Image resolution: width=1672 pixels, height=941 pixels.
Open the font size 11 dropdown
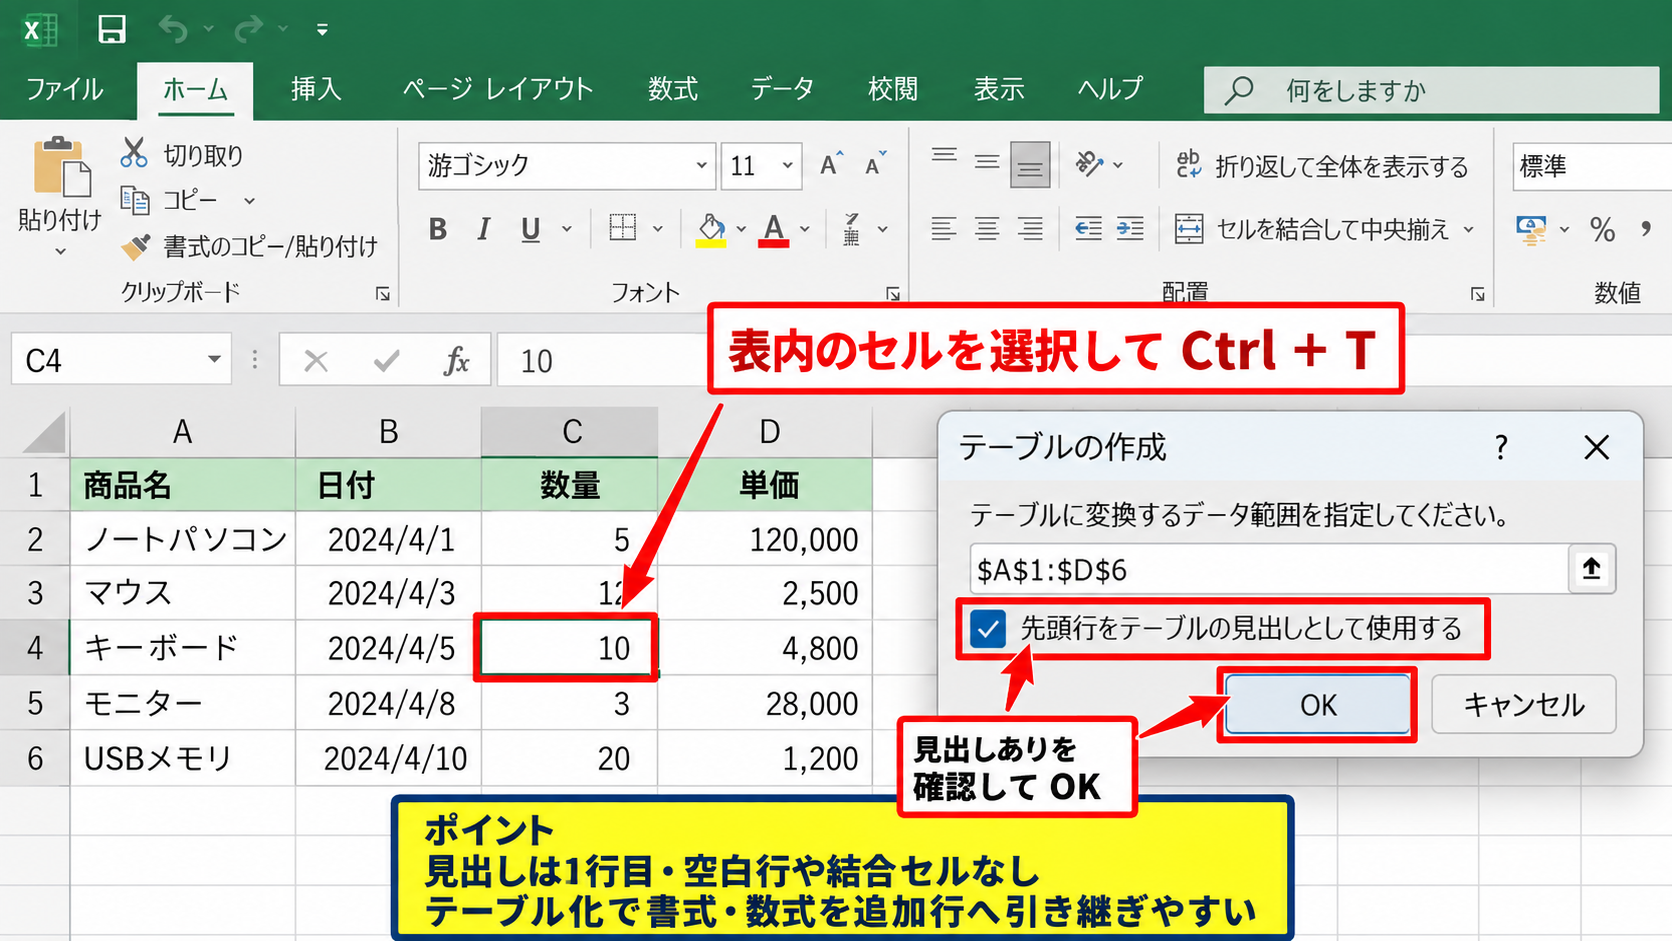pos(788,166)
